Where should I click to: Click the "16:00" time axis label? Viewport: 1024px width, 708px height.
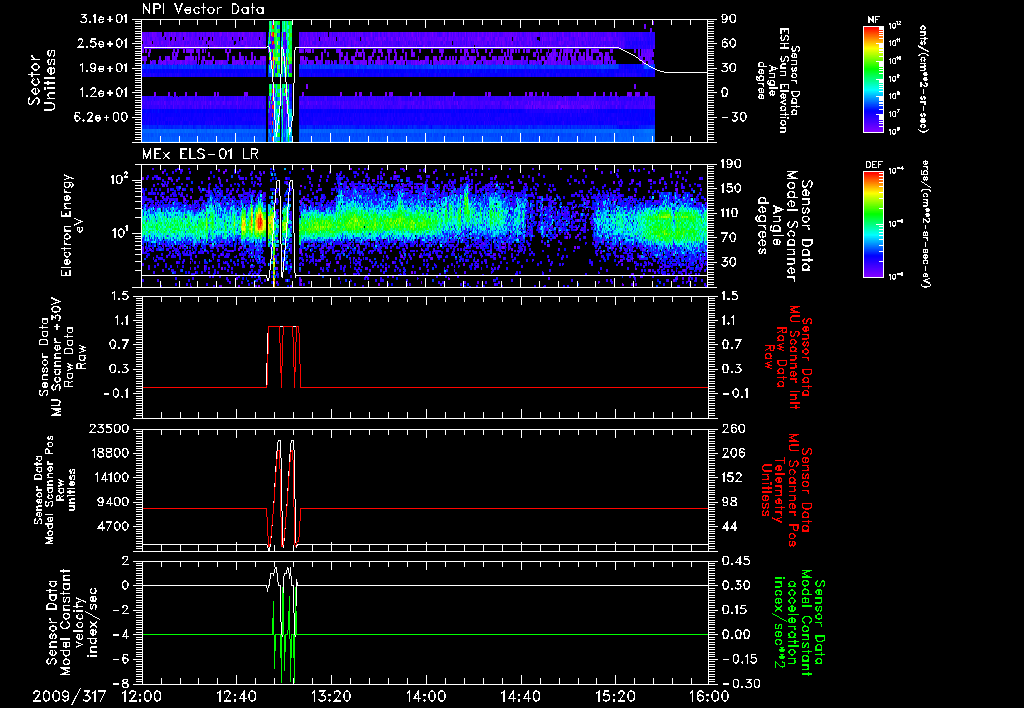click(x=709, y=697)
